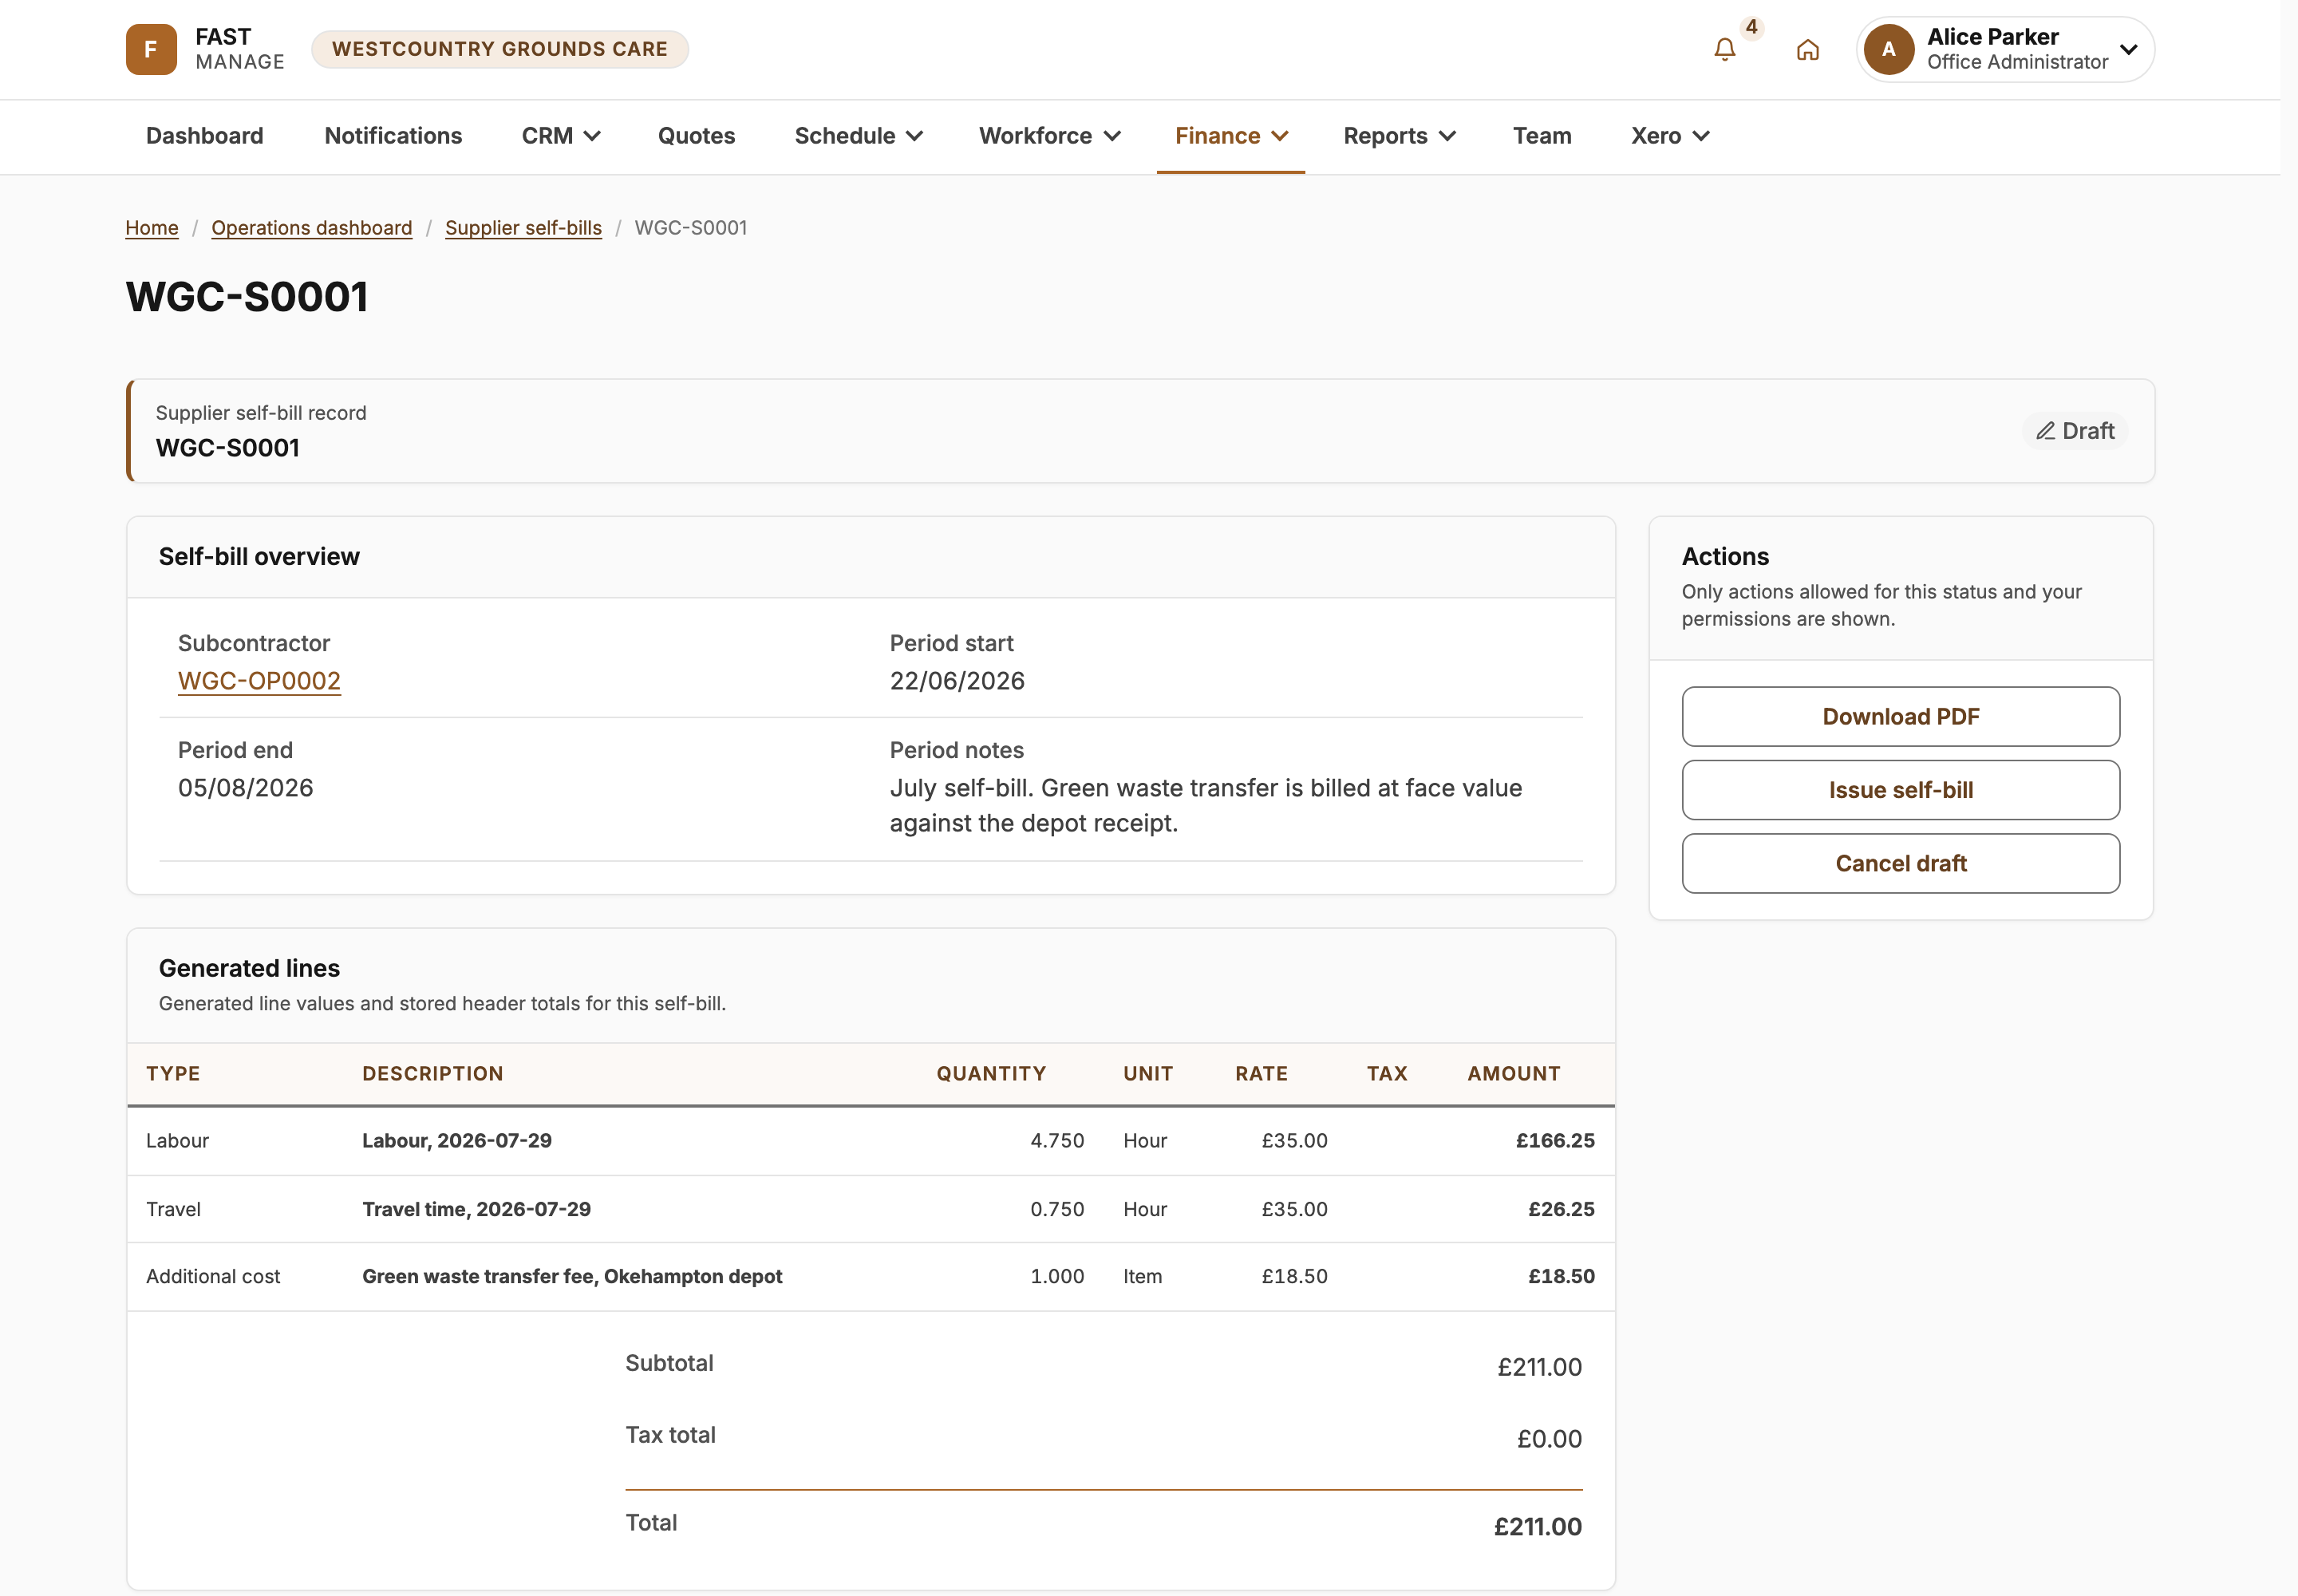Viewport: 2298px width, 1596px height.
Task: Click the Draft status badge
Action: [x=2075, y=431]
